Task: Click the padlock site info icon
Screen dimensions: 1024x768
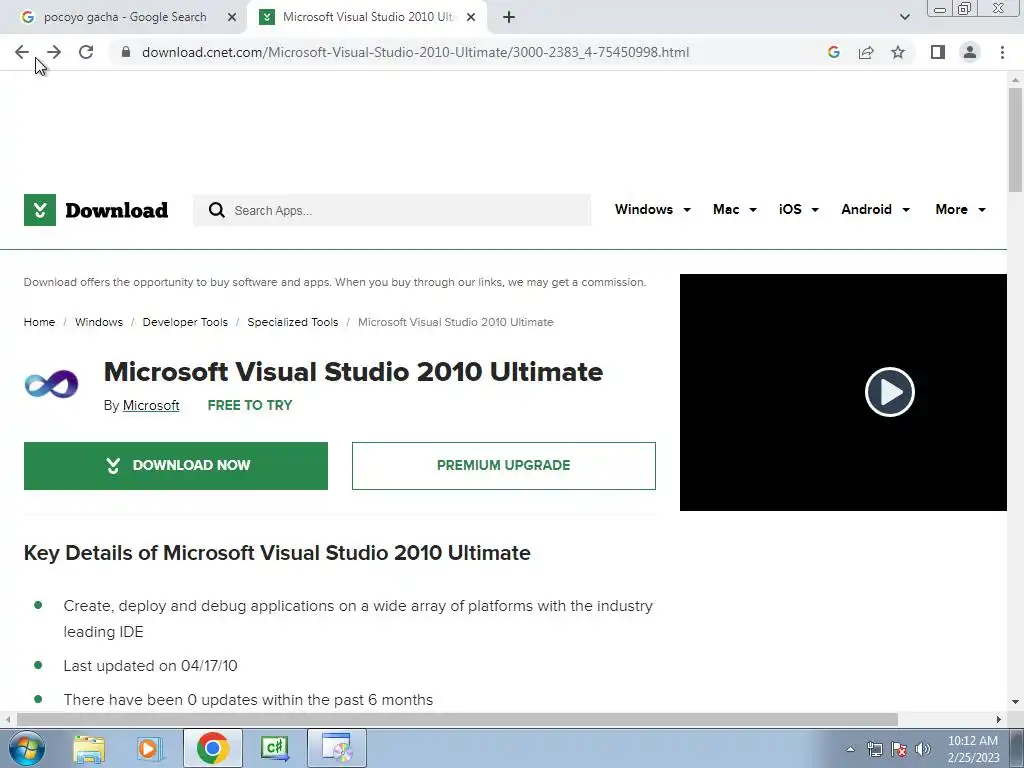Action: pyautogui.click(x=126, y=52)
